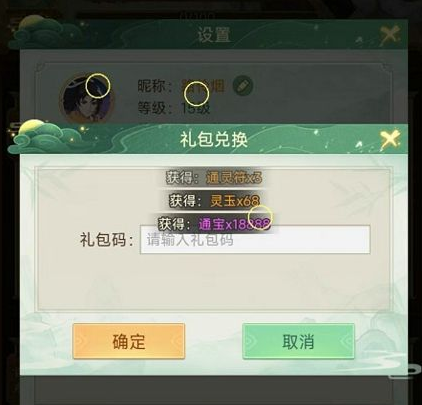Image resolution: width=422 pixels, height=405 pixels.
Task: Tap the cloud ornament on 设置 header
Action: (45, 33)
